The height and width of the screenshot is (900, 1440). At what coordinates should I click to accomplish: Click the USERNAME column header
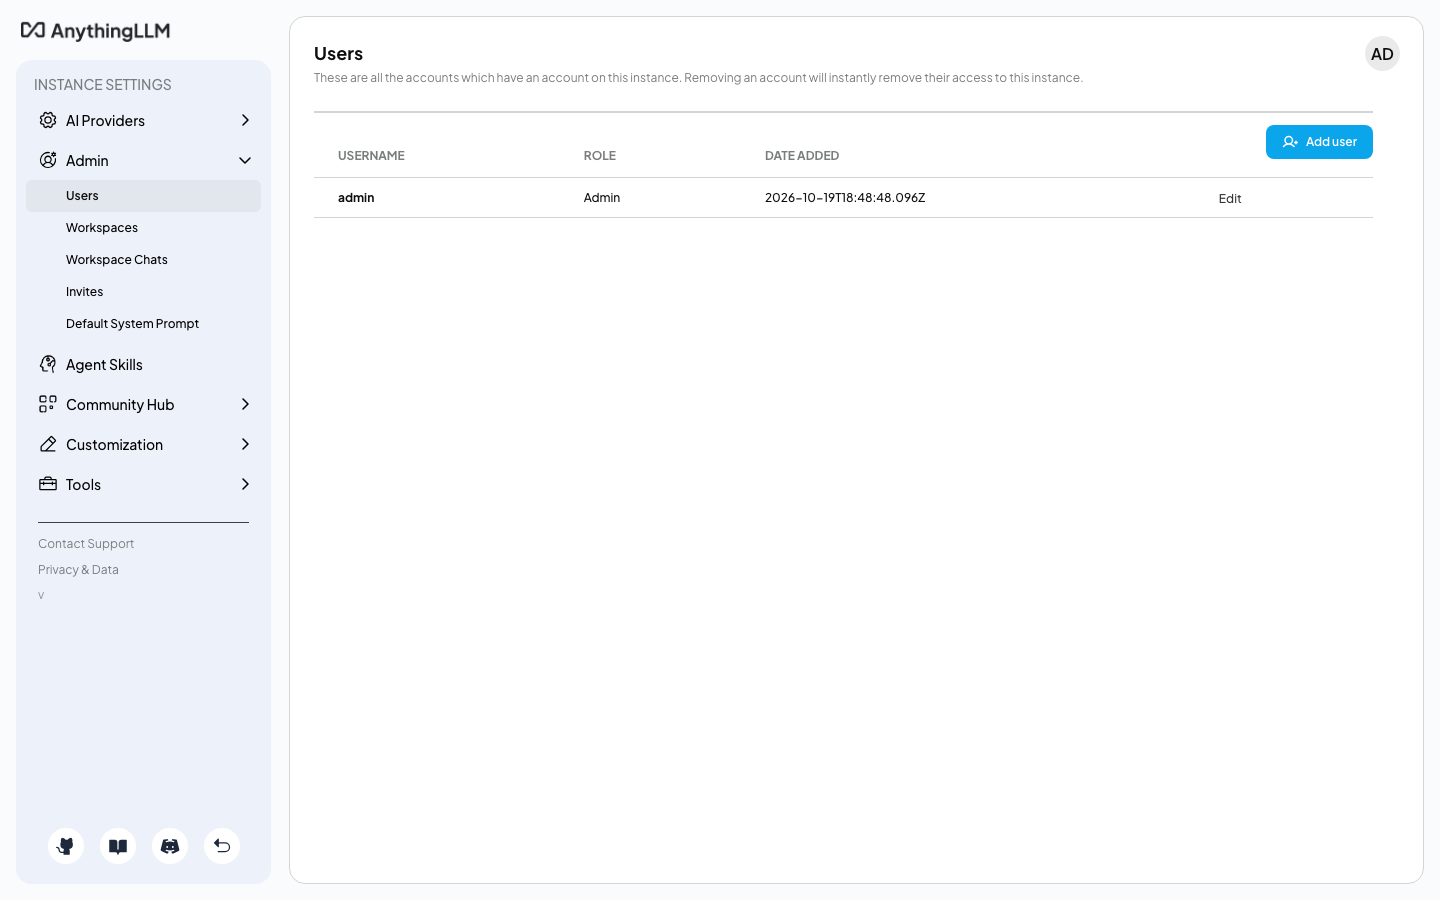371,156
